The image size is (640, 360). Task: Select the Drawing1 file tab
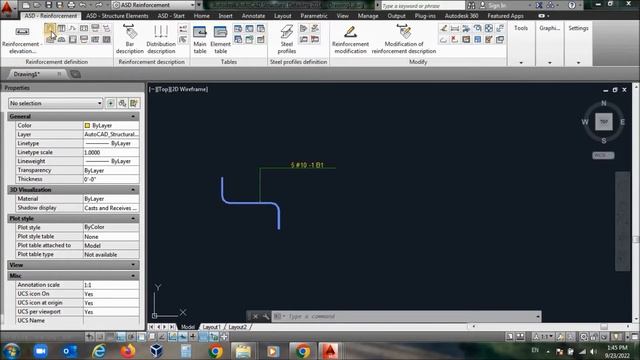[37, 74]
